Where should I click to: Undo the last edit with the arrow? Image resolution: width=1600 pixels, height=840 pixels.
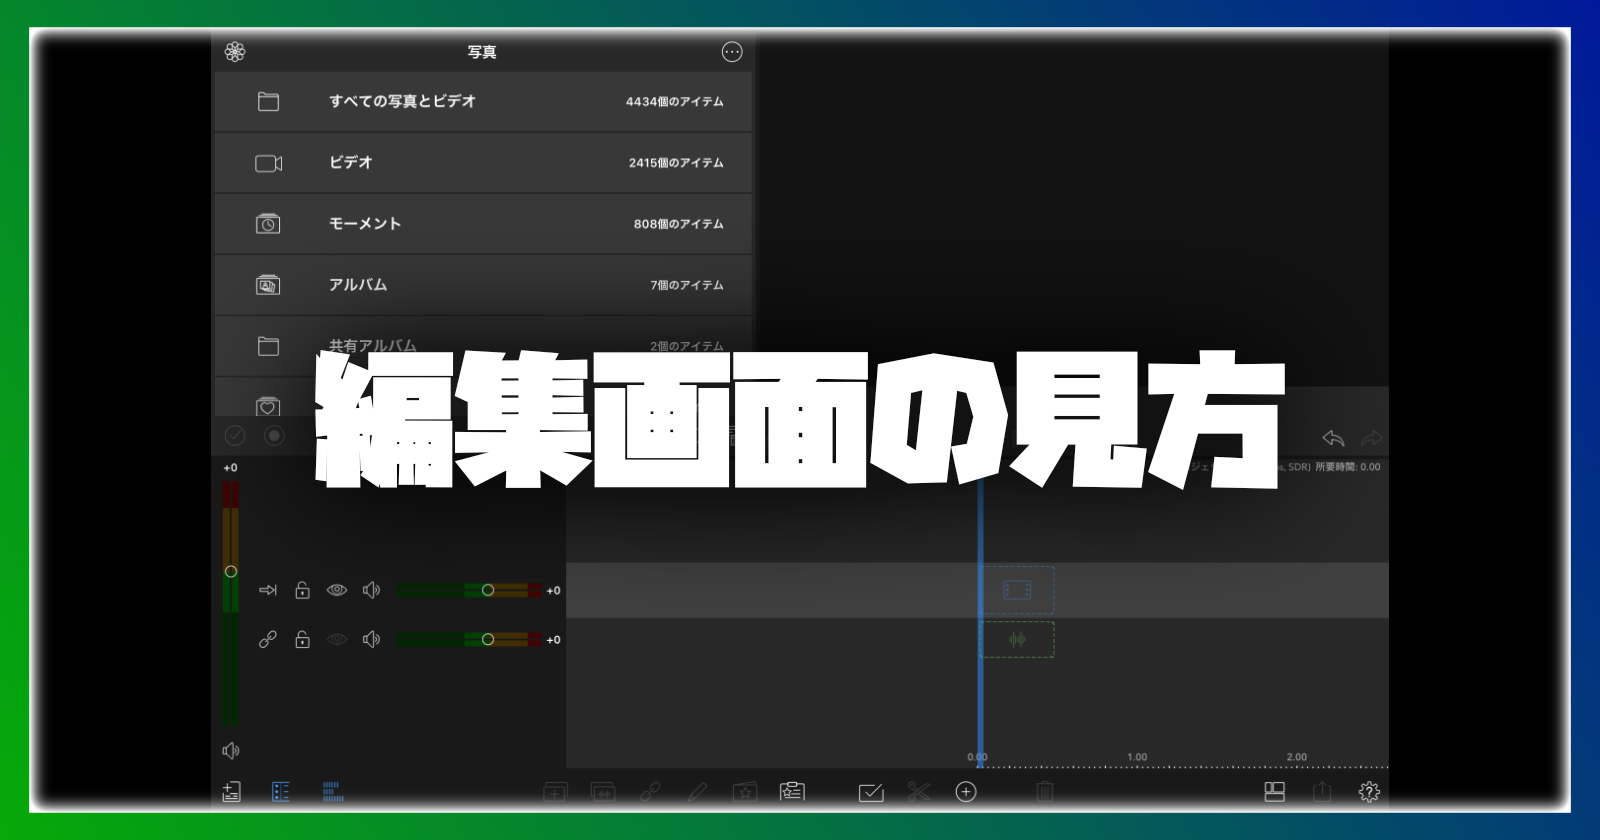click(x=1333, y=438)
